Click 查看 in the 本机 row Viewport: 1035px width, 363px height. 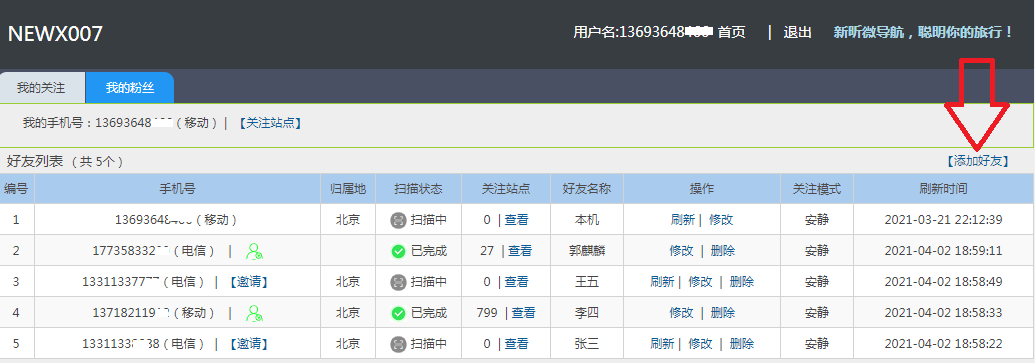coord(517,220)
